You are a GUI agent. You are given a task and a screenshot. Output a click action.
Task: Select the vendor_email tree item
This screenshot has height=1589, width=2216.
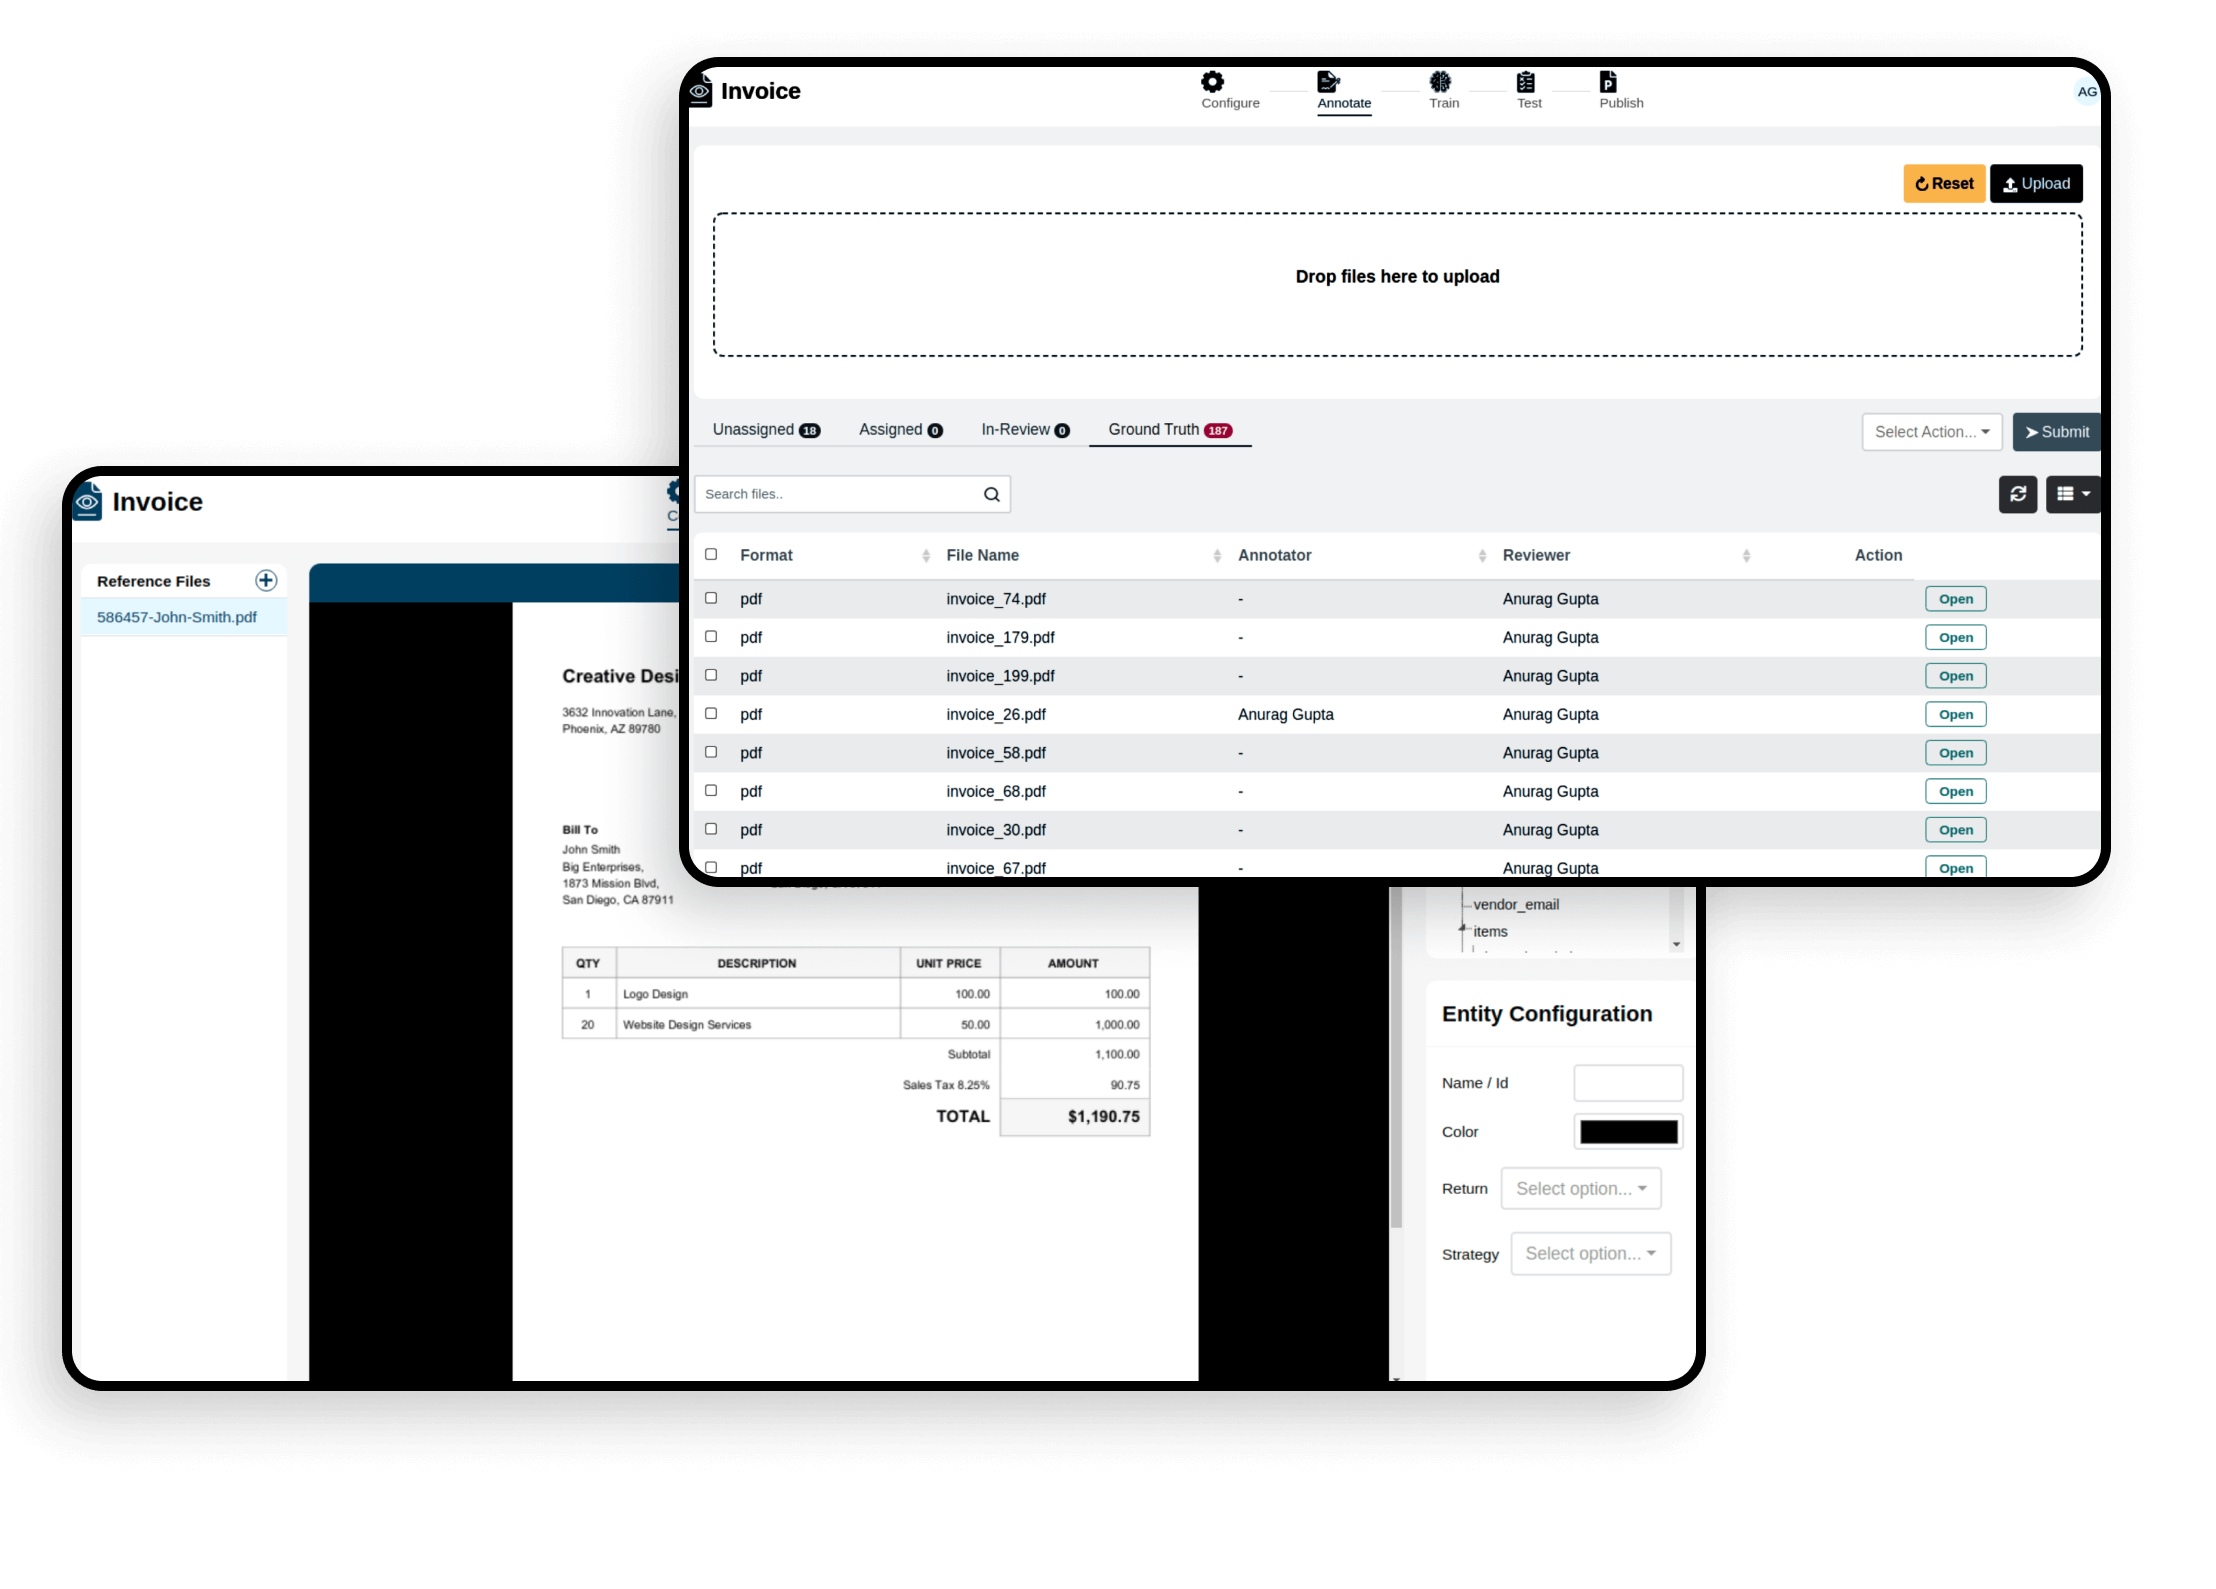click(x=1515, y=904)
